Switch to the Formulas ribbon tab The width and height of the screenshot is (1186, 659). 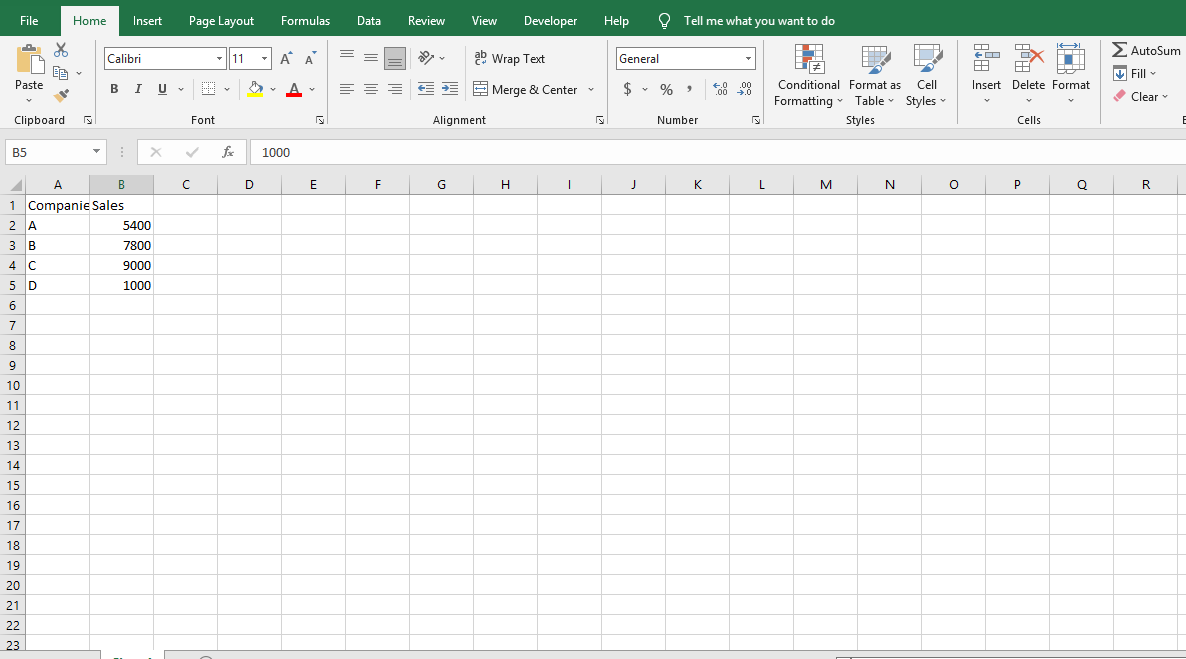click(x=305, y=21)
